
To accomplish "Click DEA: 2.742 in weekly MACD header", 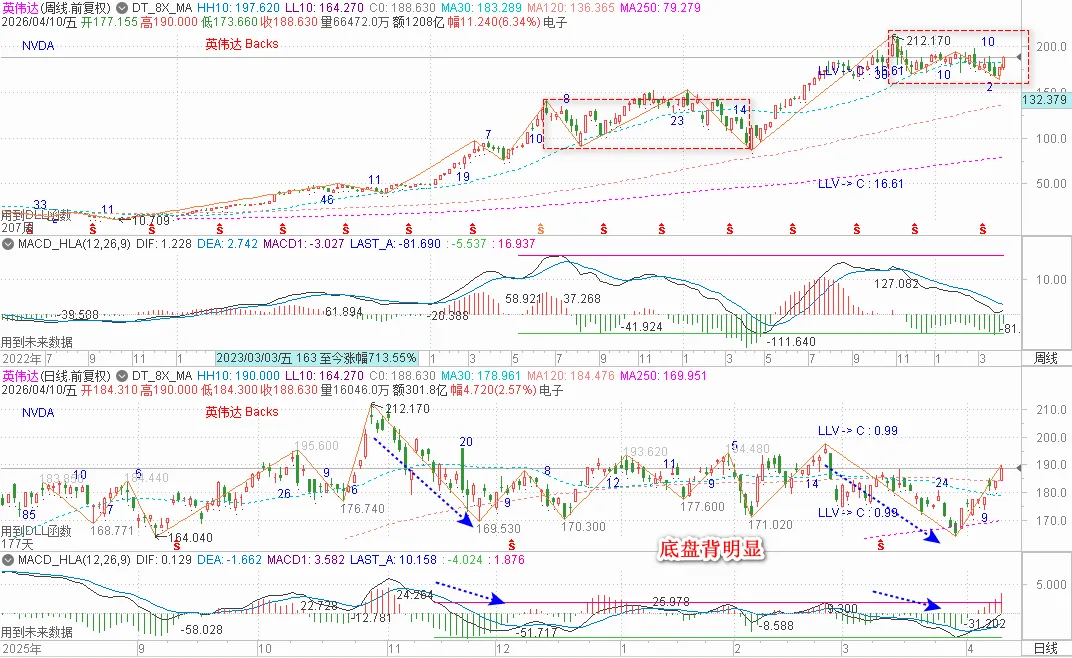I will (x=226, y=244).
